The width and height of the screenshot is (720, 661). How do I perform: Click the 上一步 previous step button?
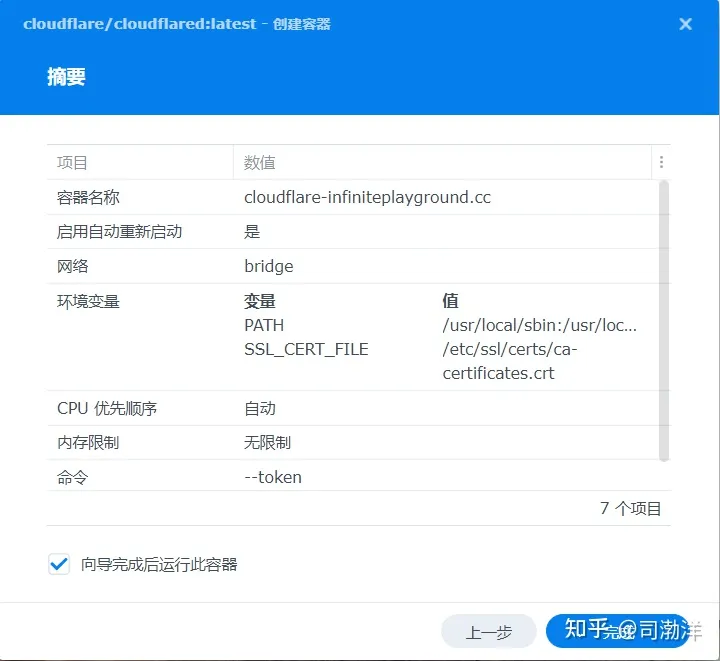coord(489,632)
